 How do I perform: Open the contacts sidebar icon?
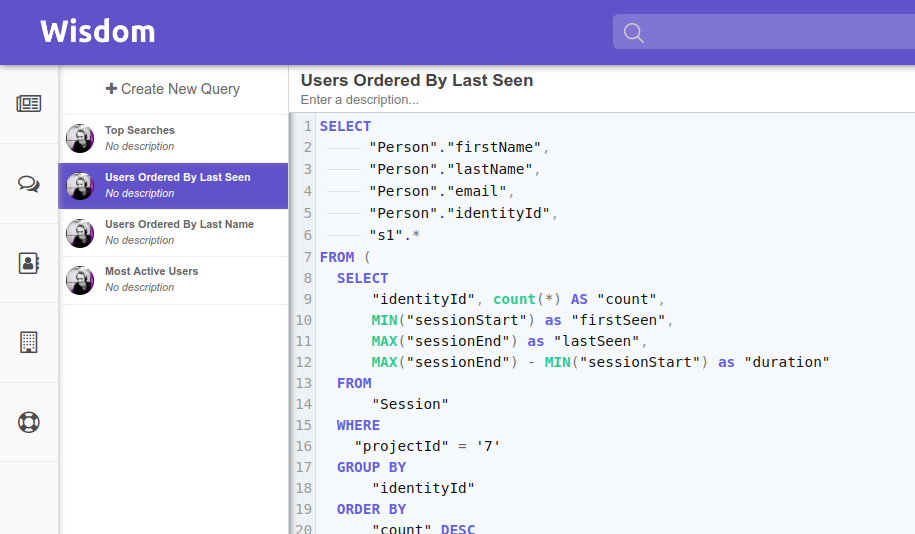pyautogui.click(x=29, y=263)
